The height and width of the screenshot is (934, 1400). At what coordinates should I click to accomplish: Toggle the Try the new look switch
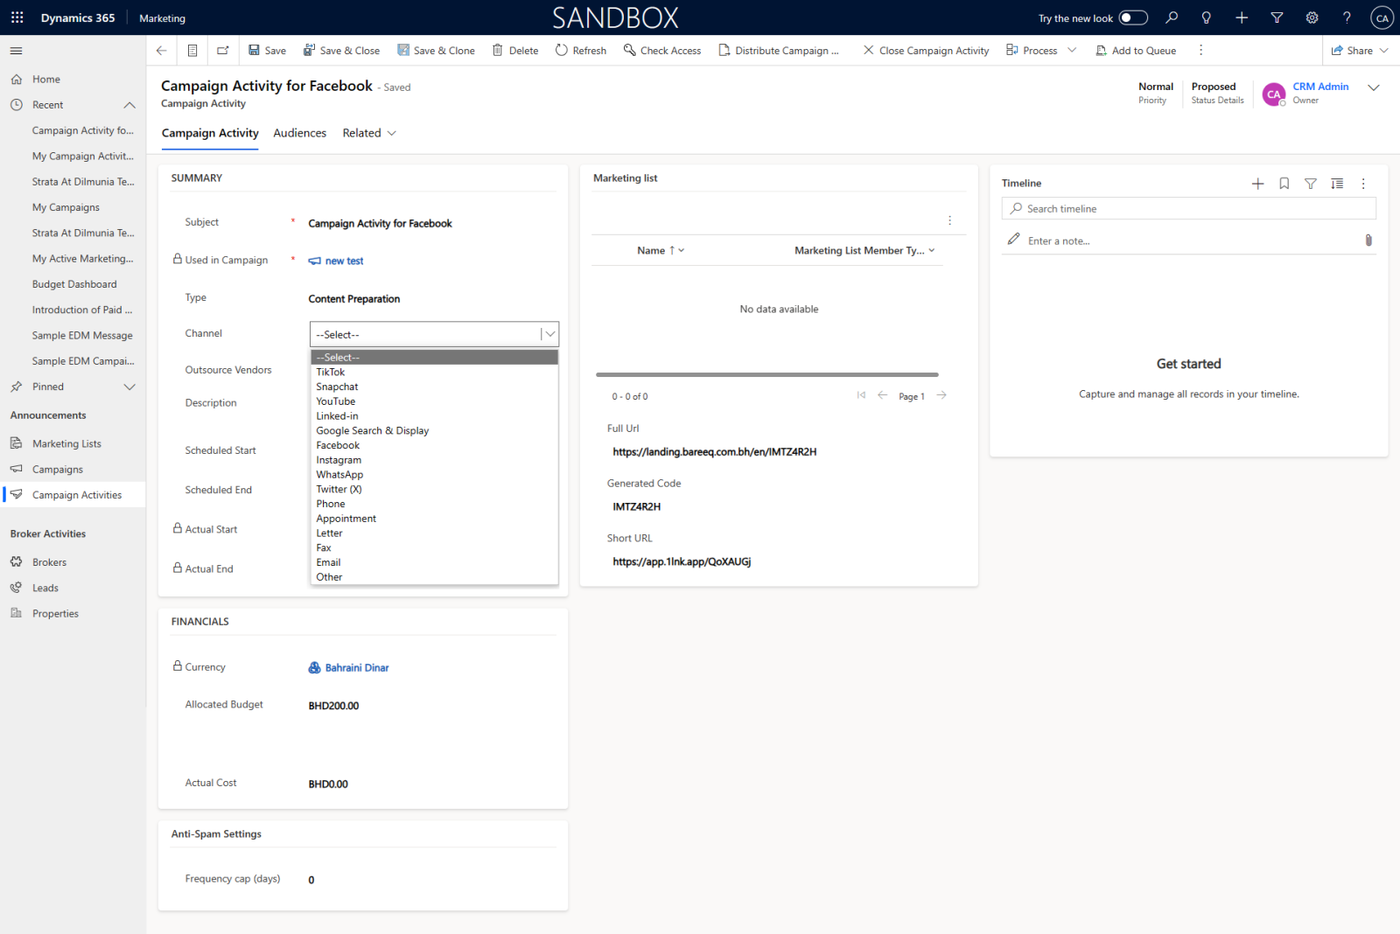pos(1132,18)
